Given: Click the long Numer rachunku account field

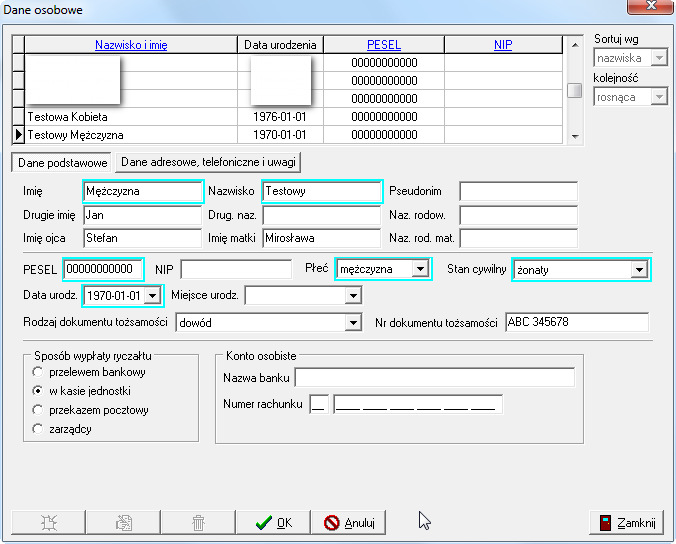Looking at the screenshot, I should click(x=418, y=404).
